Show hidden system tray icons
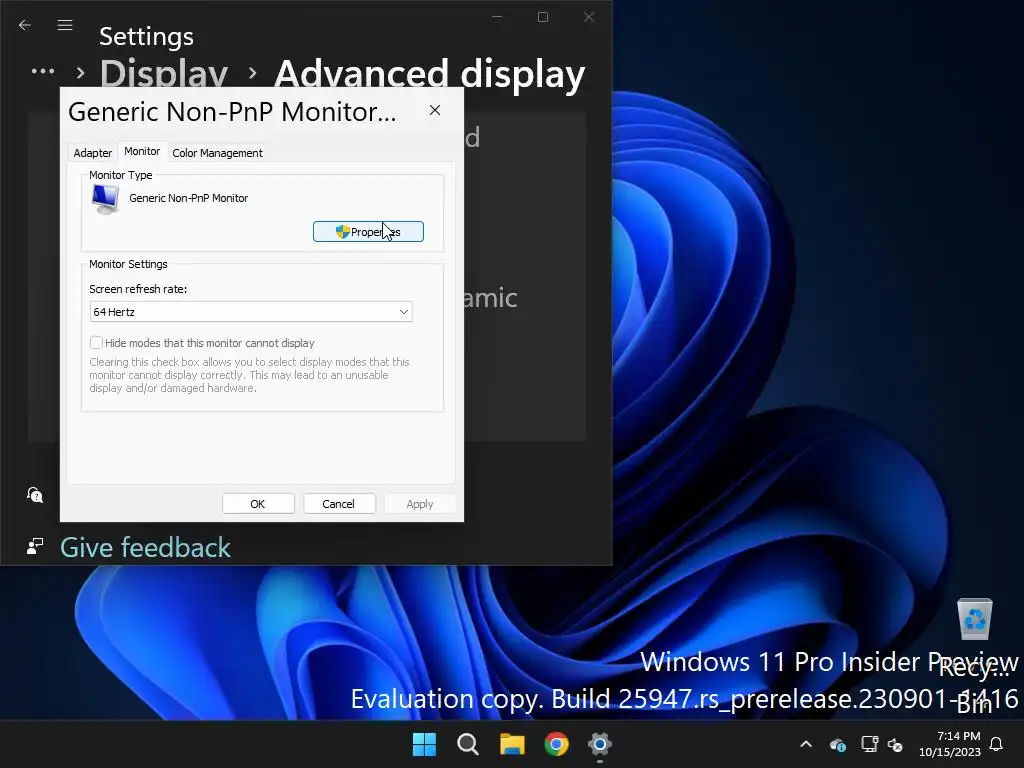 806,744
